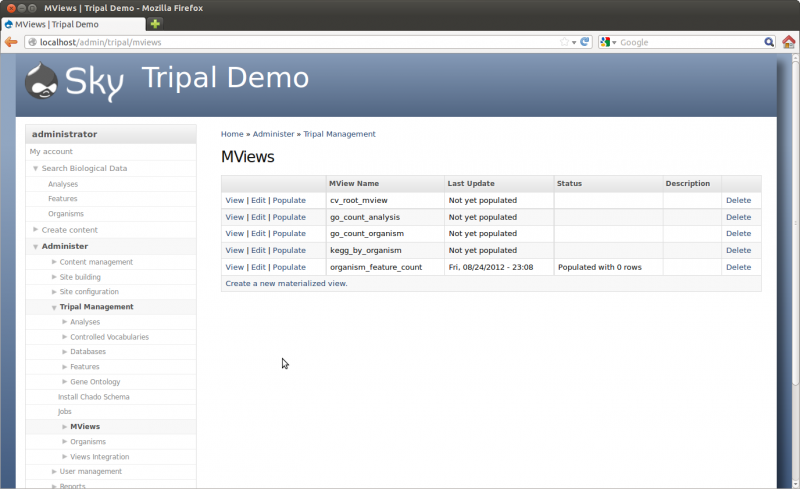Populate the kegg_by_organism view
Viewport: 800px width, 489px height.
(289, 250)
